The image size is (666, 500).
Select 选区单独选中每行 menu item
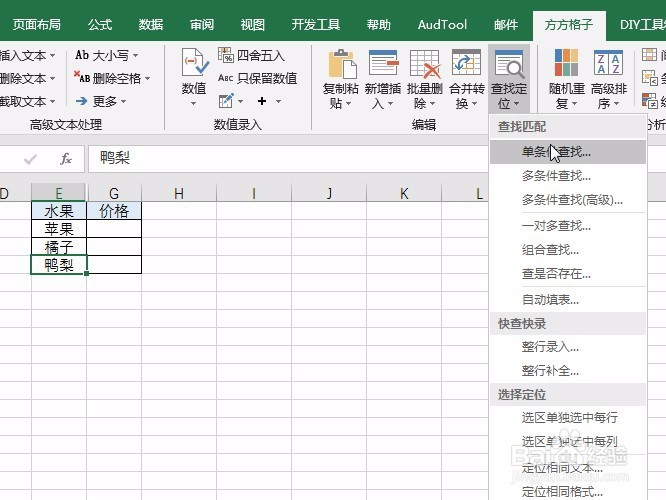pos(568,418)
